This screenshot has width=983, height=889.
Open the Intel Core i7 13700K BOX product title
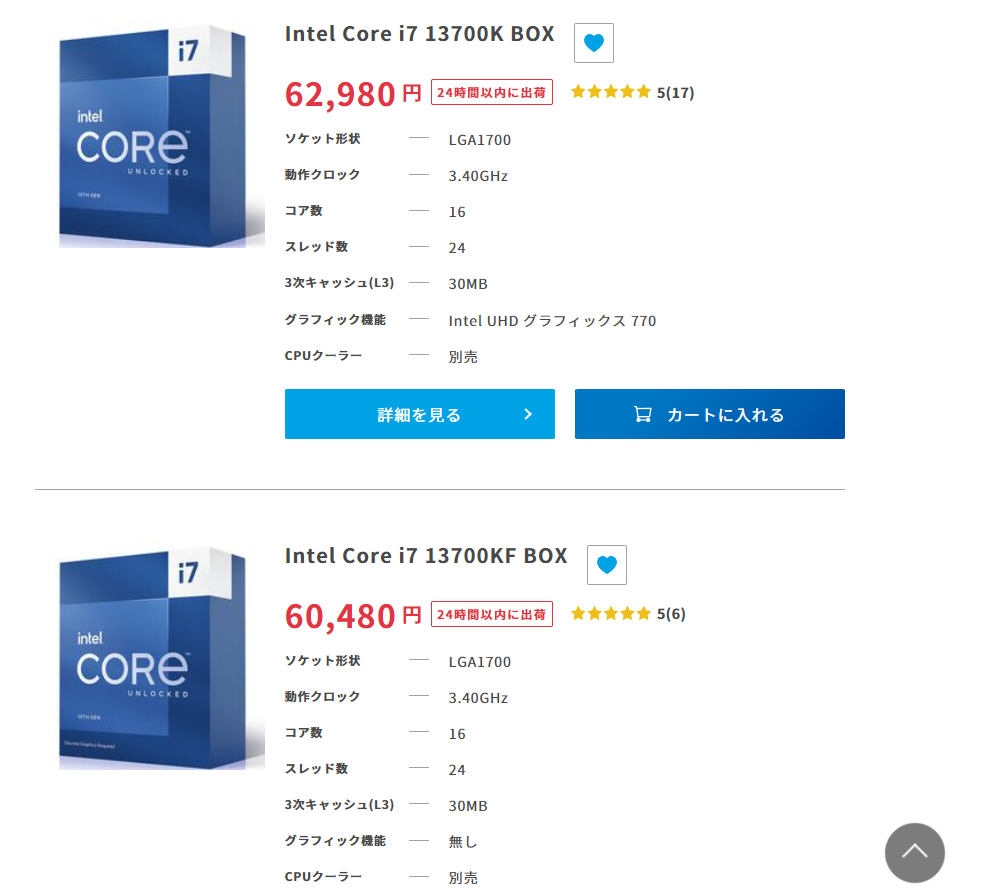pos(419,33)
